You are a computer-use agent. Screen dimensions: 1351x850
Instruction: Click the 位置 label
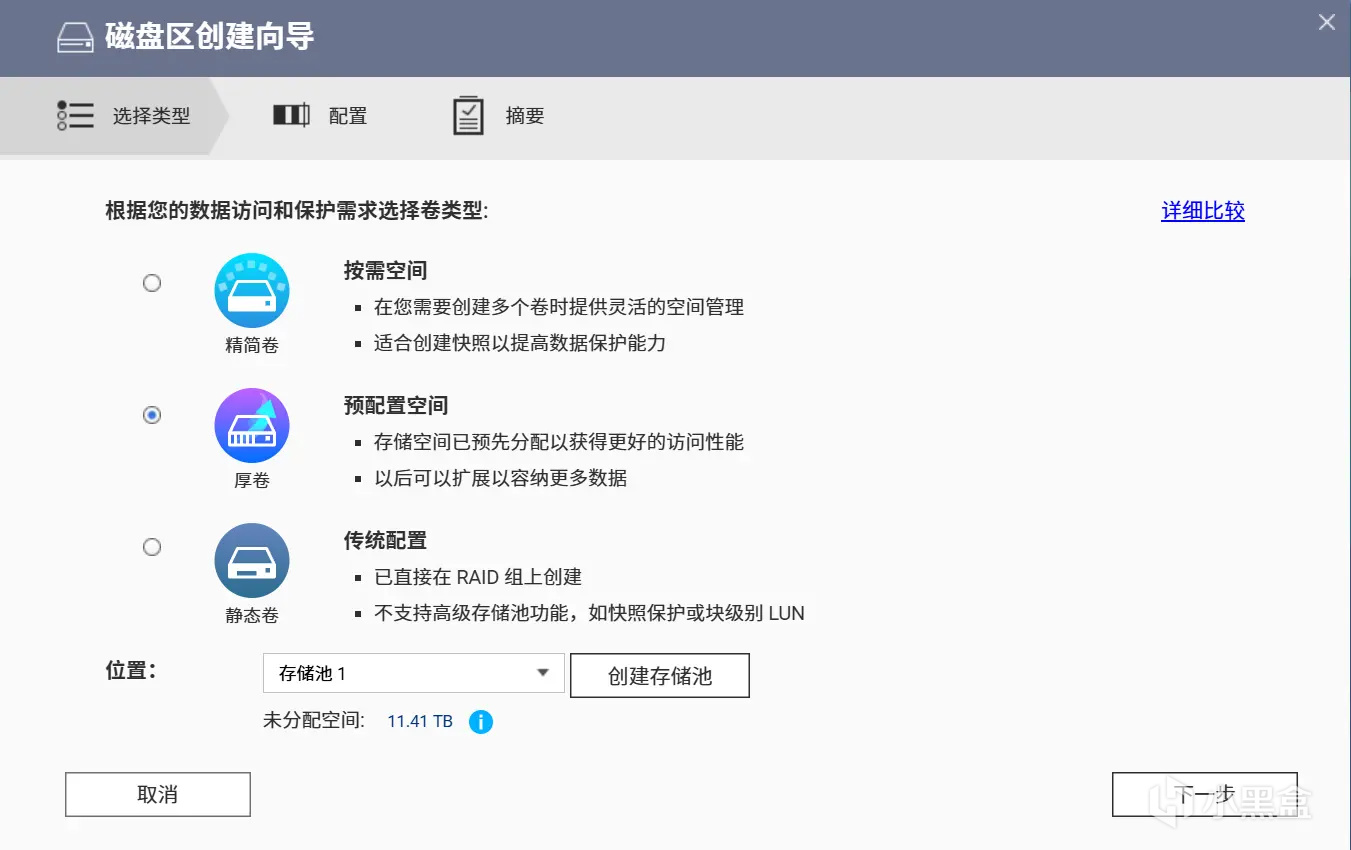point(131,671)
